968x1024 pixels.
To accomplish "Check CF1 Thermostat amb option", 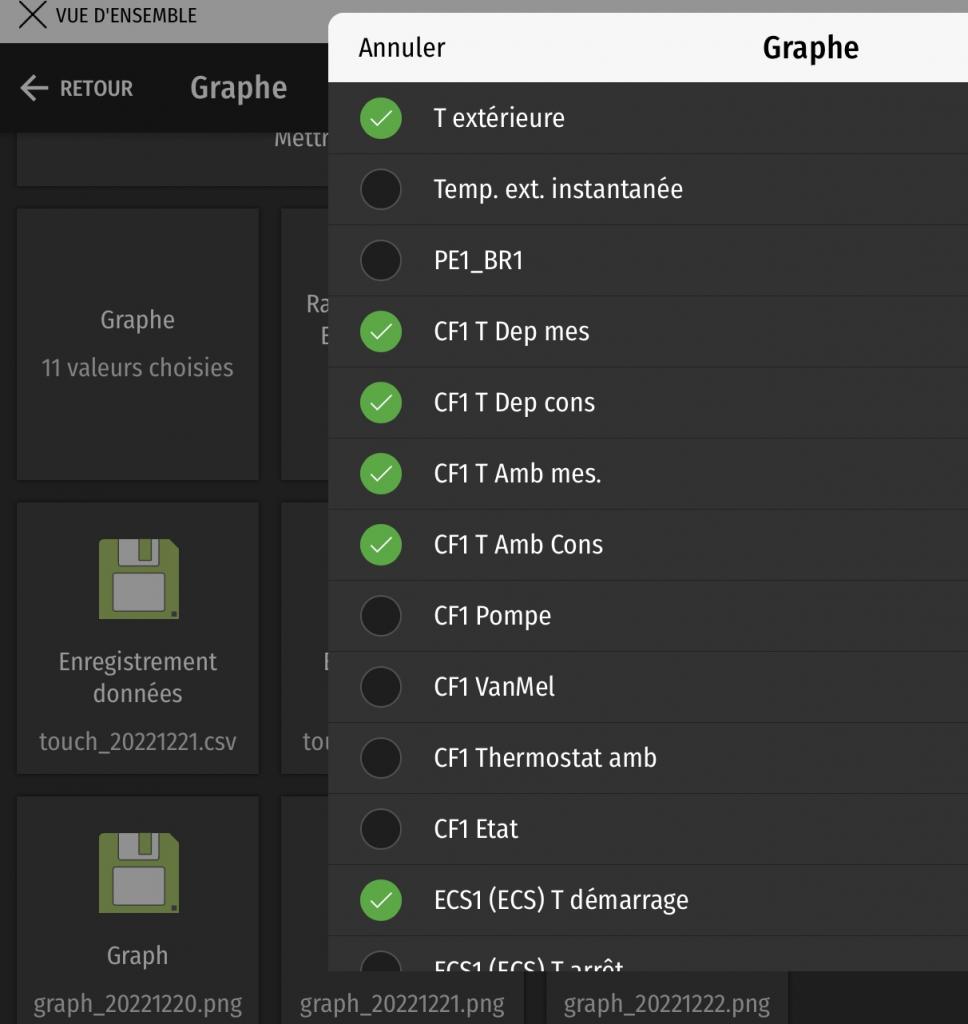I will [381, 758].
